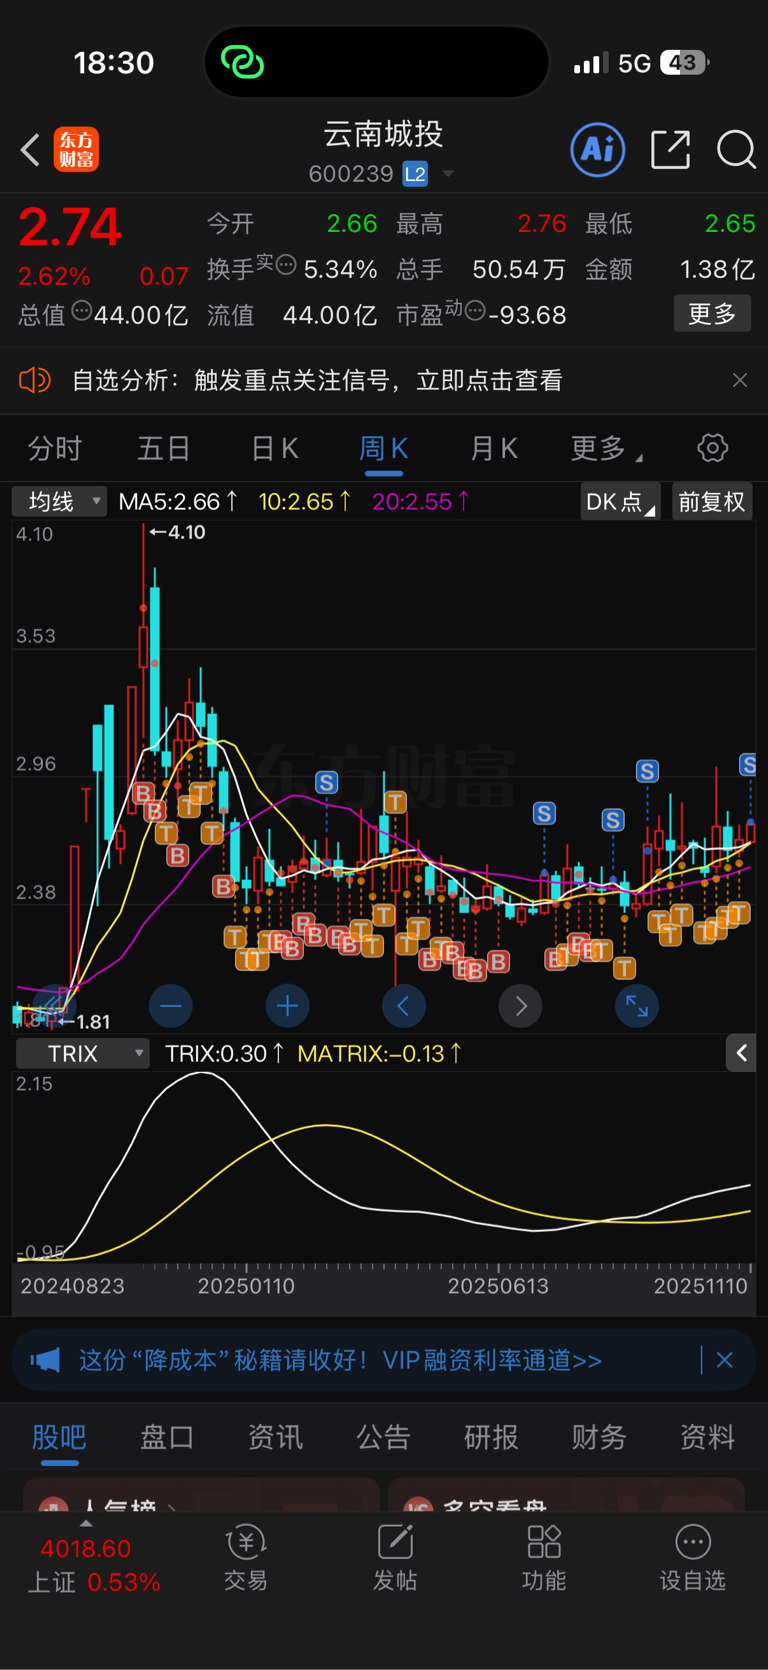
Task: Open the 均线 indicator dropdown
Action: [59, 501]
